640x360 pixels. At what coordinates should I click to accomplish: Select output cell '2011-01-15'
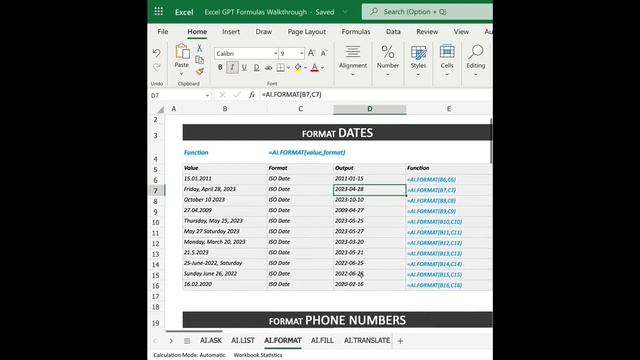point(369,179)
